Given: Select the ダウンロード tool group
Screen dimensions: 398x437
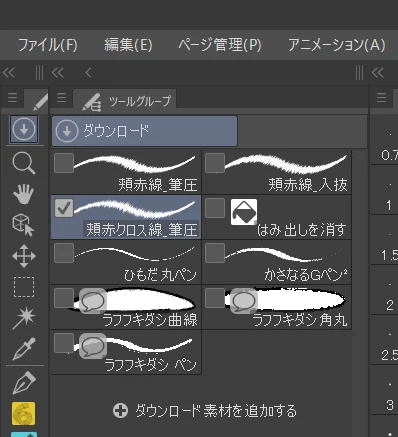Looking at the screenshot, I should (144, 131).
